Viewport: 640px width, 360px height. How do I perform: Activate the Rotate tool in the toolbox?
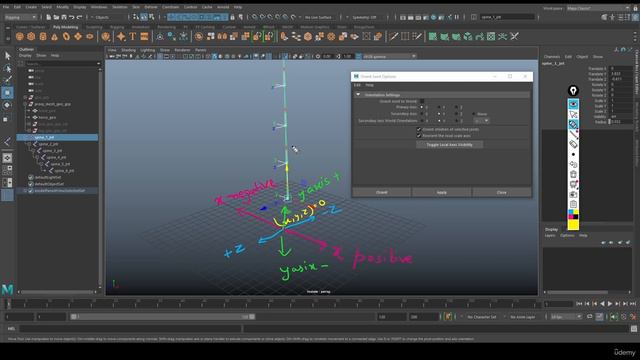[x=7, y=105]
